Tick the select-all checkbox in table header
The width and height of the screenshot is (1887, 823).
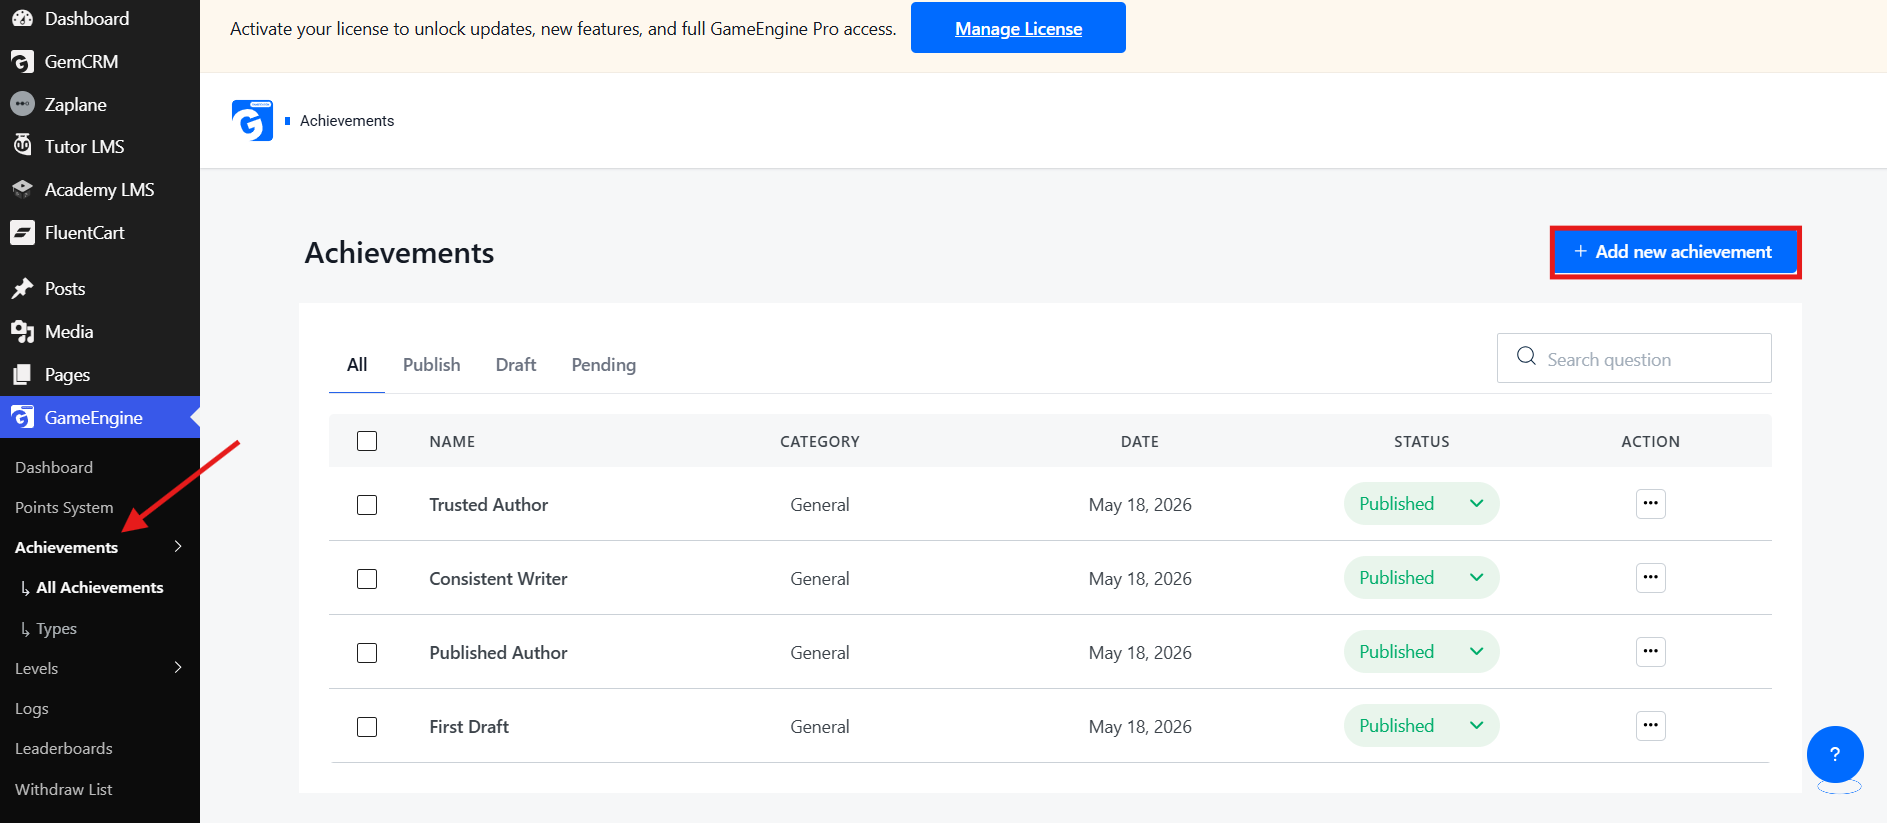[367, 441]
